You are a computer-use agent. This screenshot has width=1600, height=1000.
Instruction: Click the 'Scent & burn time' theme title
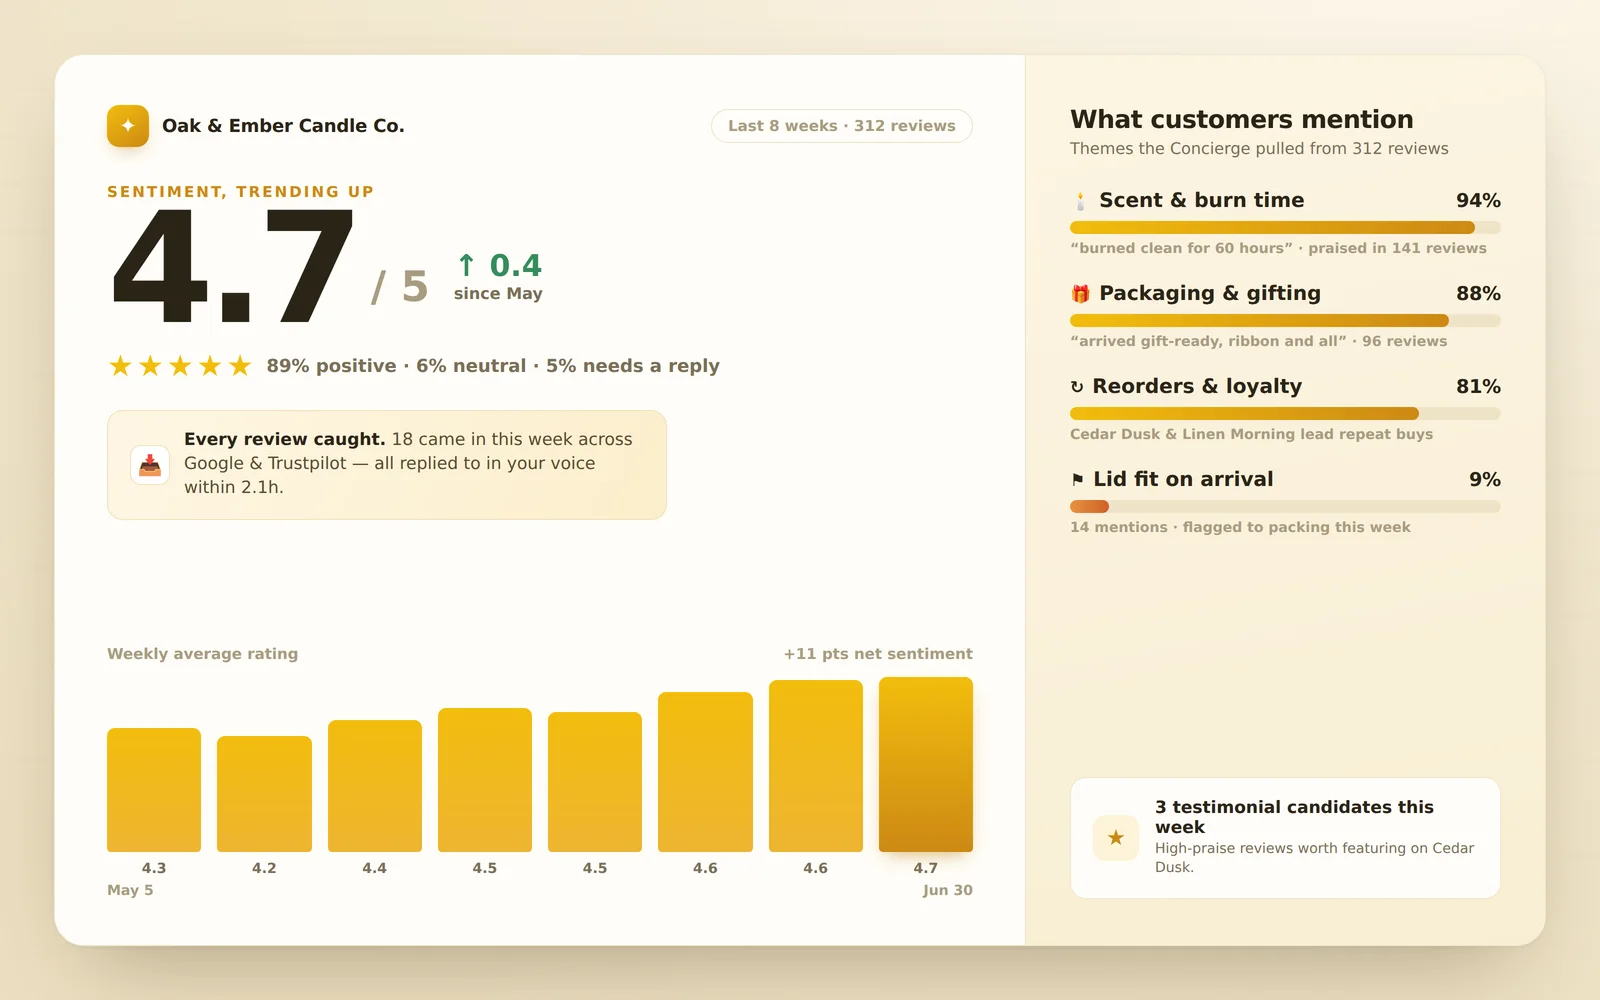tap(1202, 200)
